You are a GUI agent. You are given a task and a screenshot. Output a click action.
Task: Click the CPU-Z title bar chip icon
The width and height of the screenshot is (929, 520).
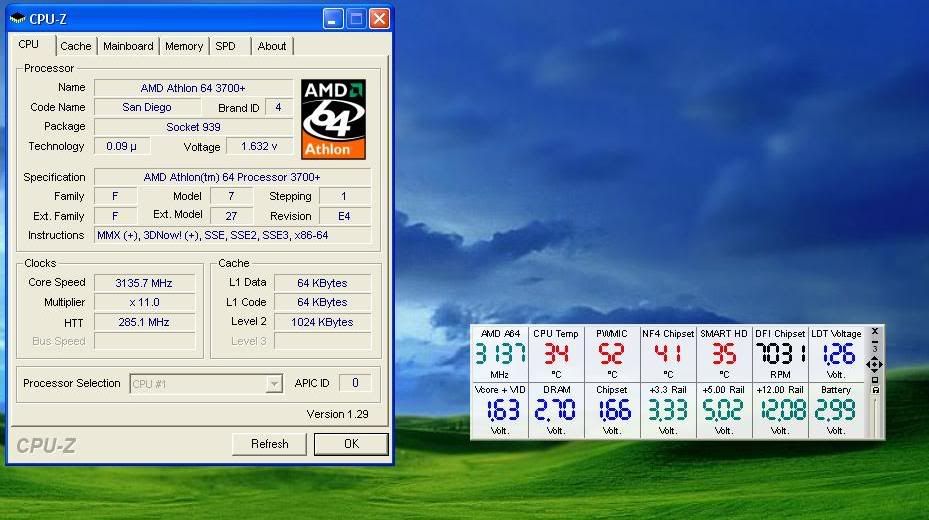coord(18,18)
